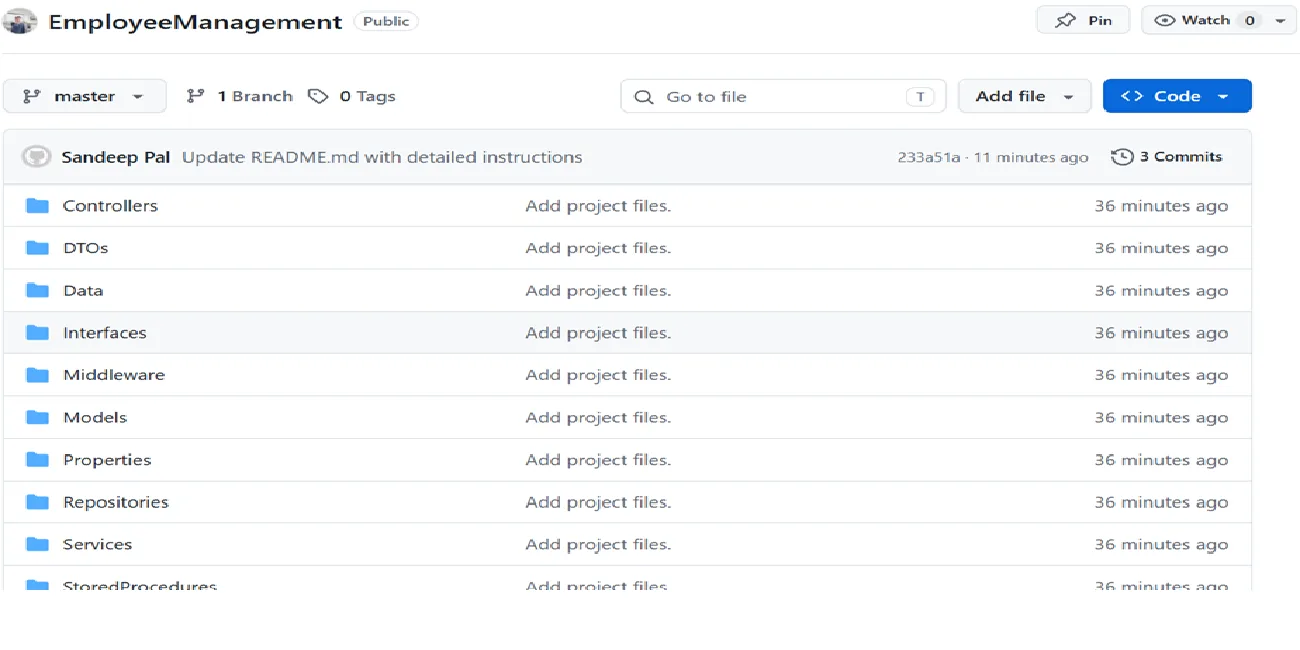Open the Models folder name
Viewport: 1300px width, 650px height.
tap(95, 417)
